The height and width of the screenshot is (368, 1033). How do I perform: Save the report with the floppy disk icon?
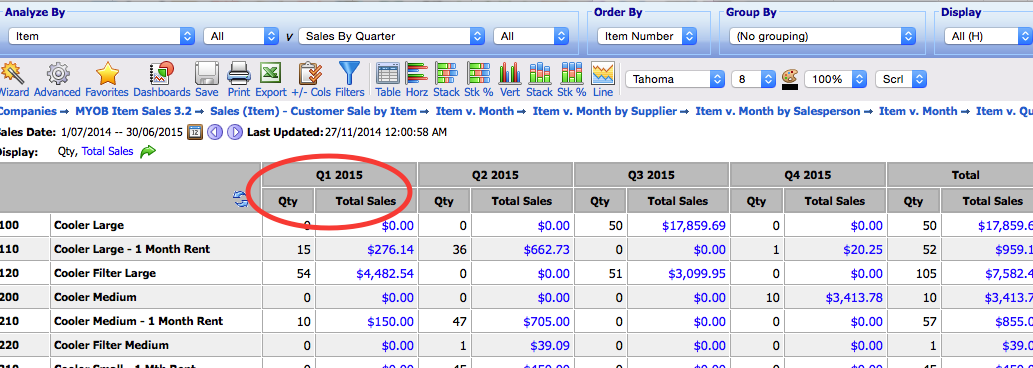207,80
